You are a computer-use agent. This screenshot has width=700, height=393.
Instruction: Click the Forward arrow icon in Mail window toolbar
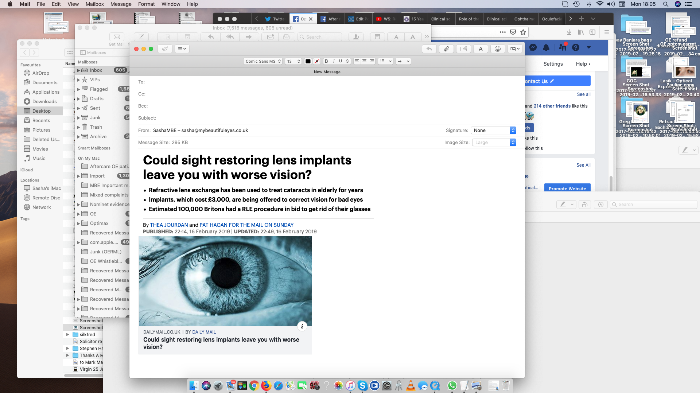click(x=249, y=37)
